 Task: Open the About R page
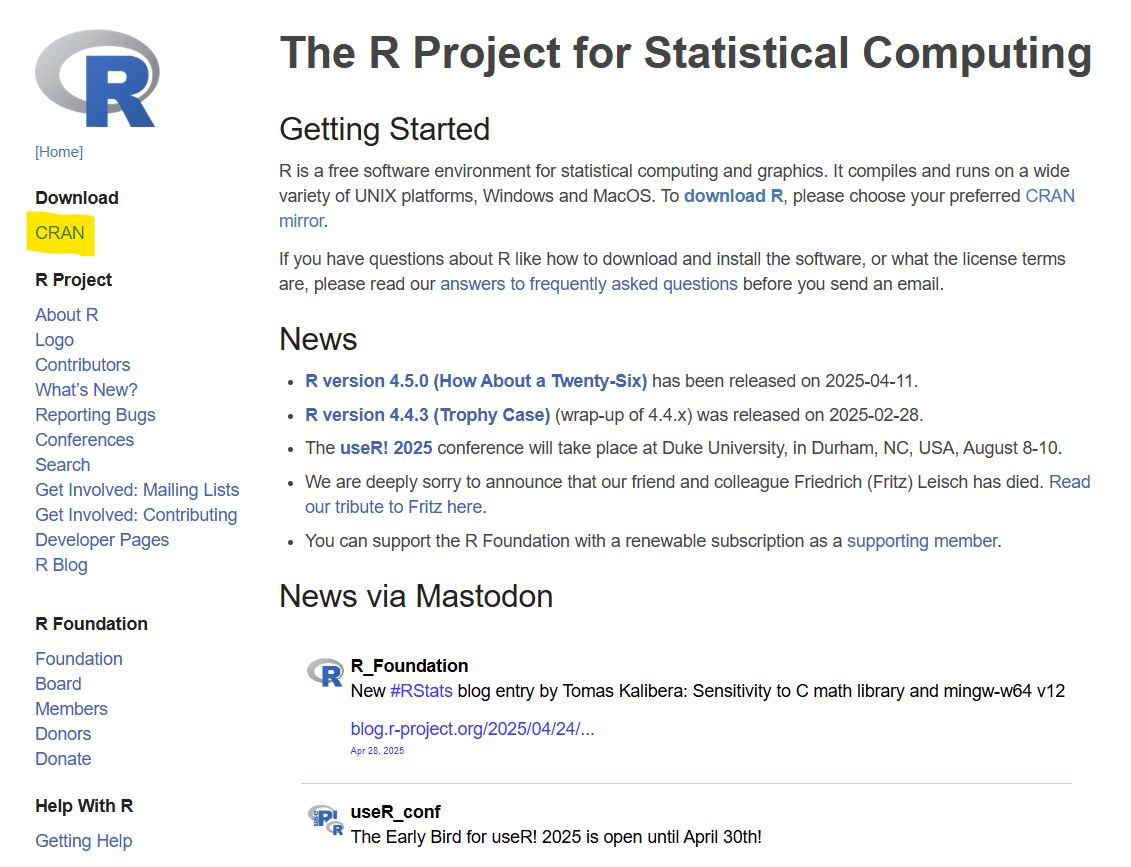click(x=66, y=315)
